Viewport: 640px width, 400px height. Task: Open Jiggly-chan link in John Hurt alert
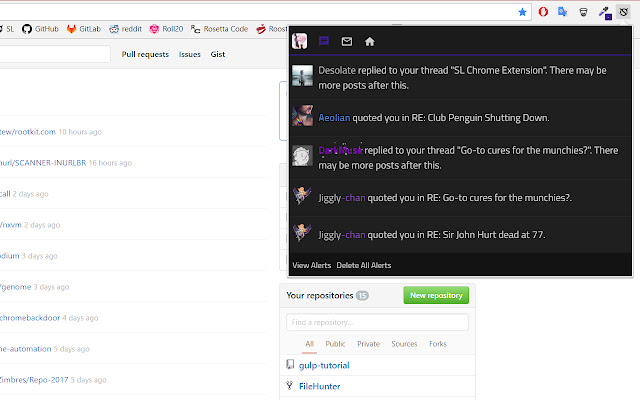pos(342,235)
